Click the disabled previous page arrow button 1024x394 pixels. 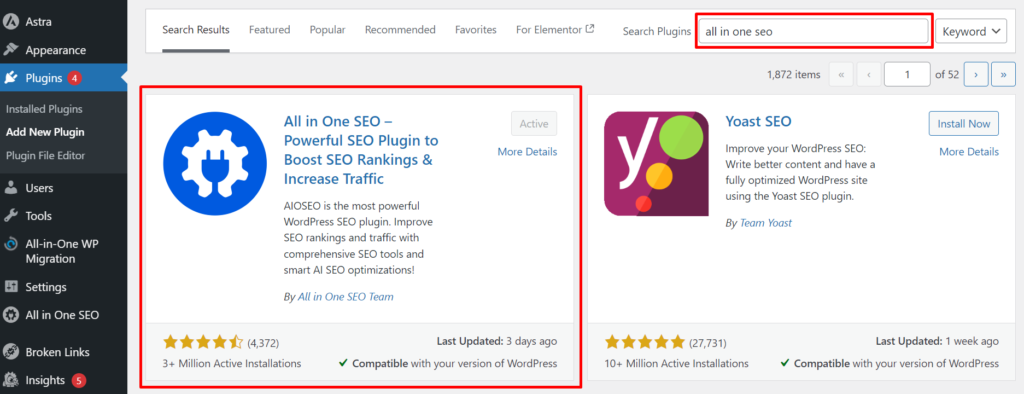[869, 74]
